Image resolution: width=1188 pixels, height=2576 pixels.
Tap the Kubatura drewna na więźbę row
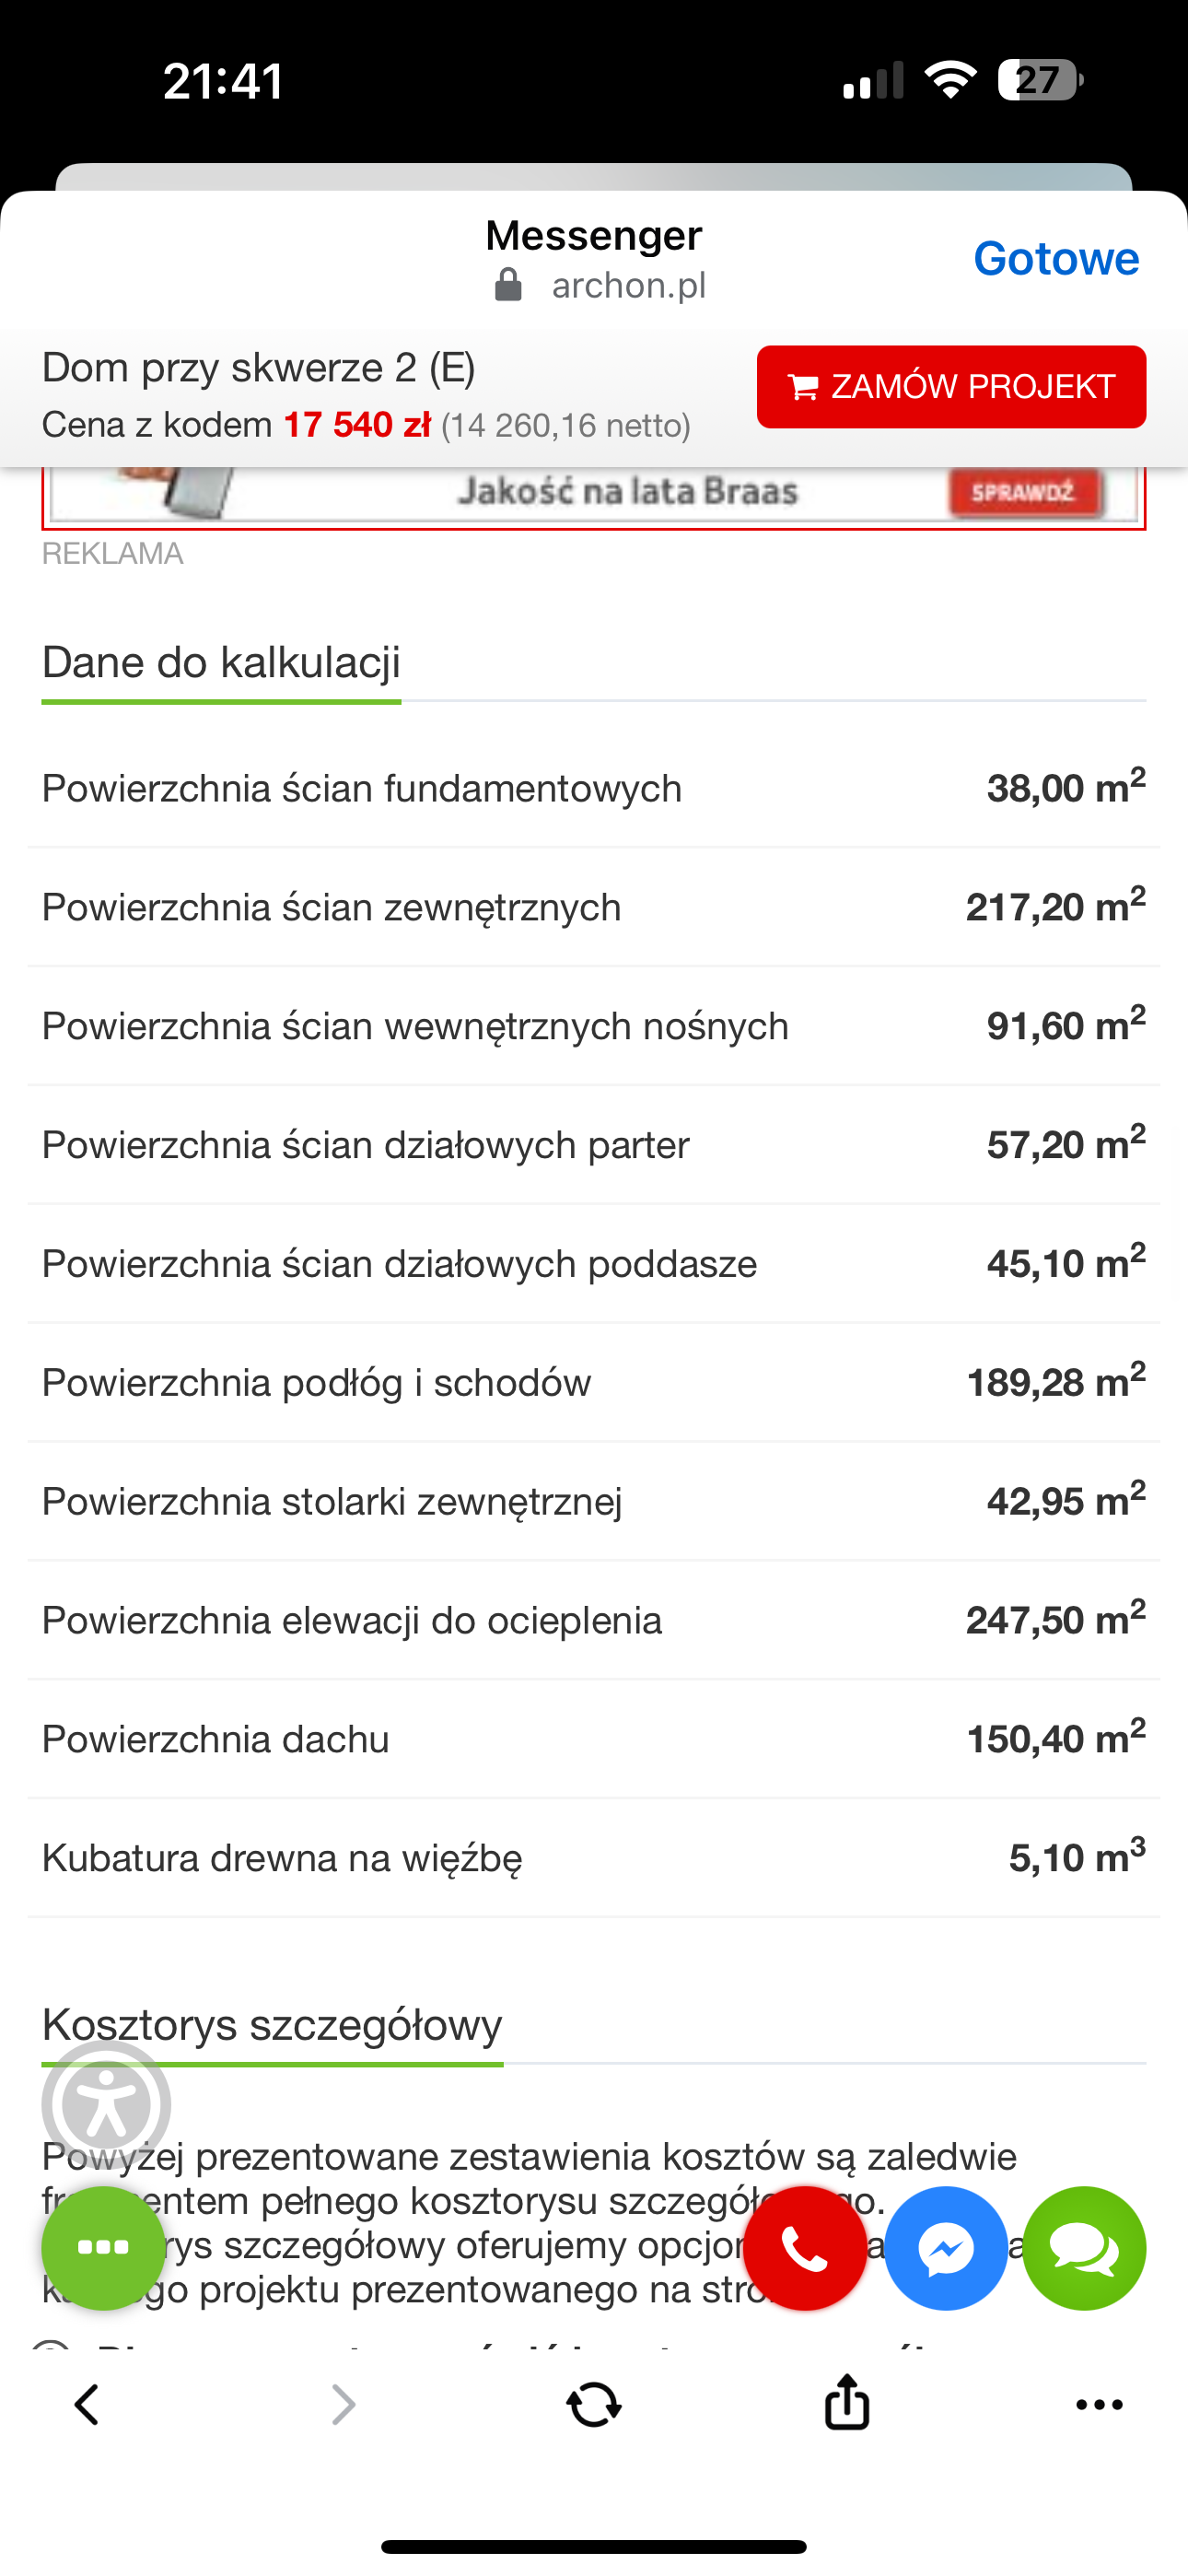[x=594, y=1858]
